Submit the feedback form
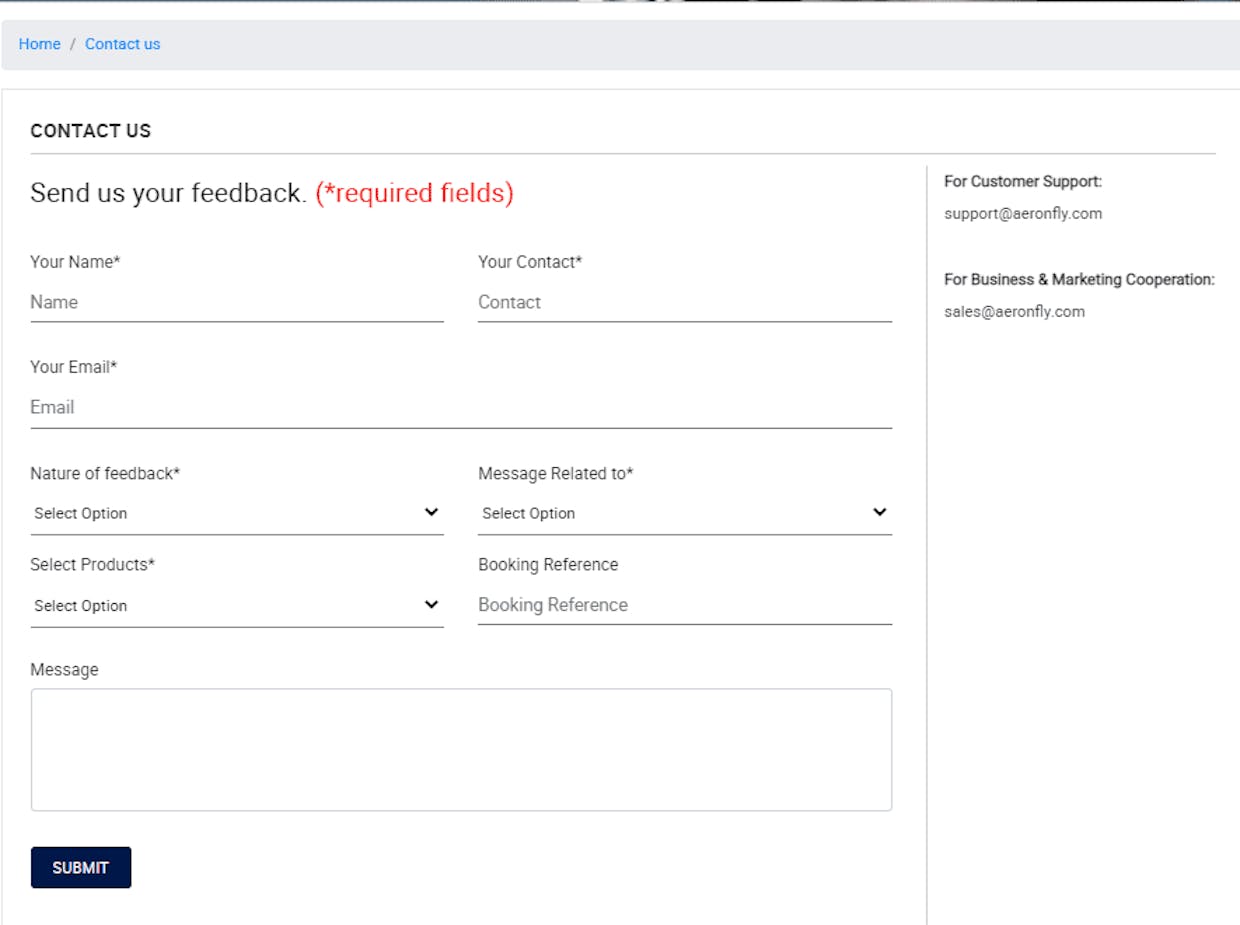 (81, 868)
